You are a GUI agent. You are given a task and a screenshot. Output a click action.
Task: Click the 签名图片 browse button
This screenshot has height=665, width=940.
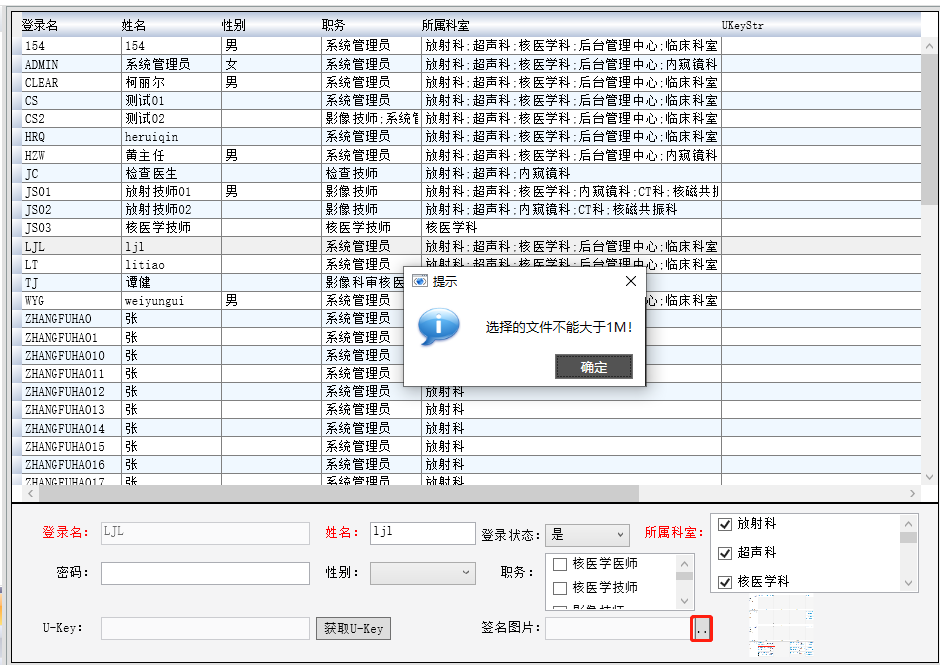point(701,628)
